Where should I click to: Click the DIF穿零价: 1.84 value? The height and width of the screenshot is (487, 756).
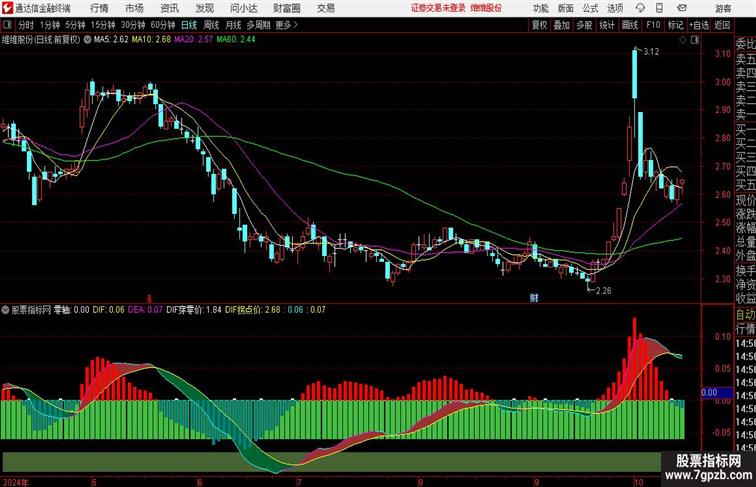click(x=194, y=310)
